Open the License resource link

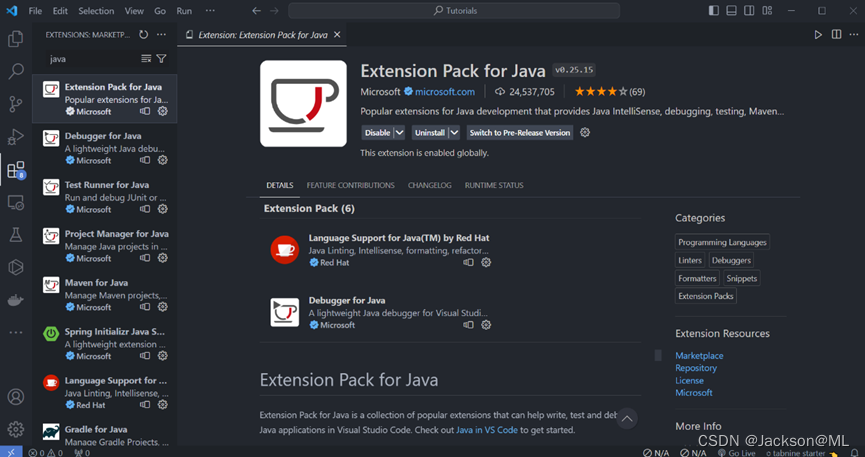coord(689,381)
